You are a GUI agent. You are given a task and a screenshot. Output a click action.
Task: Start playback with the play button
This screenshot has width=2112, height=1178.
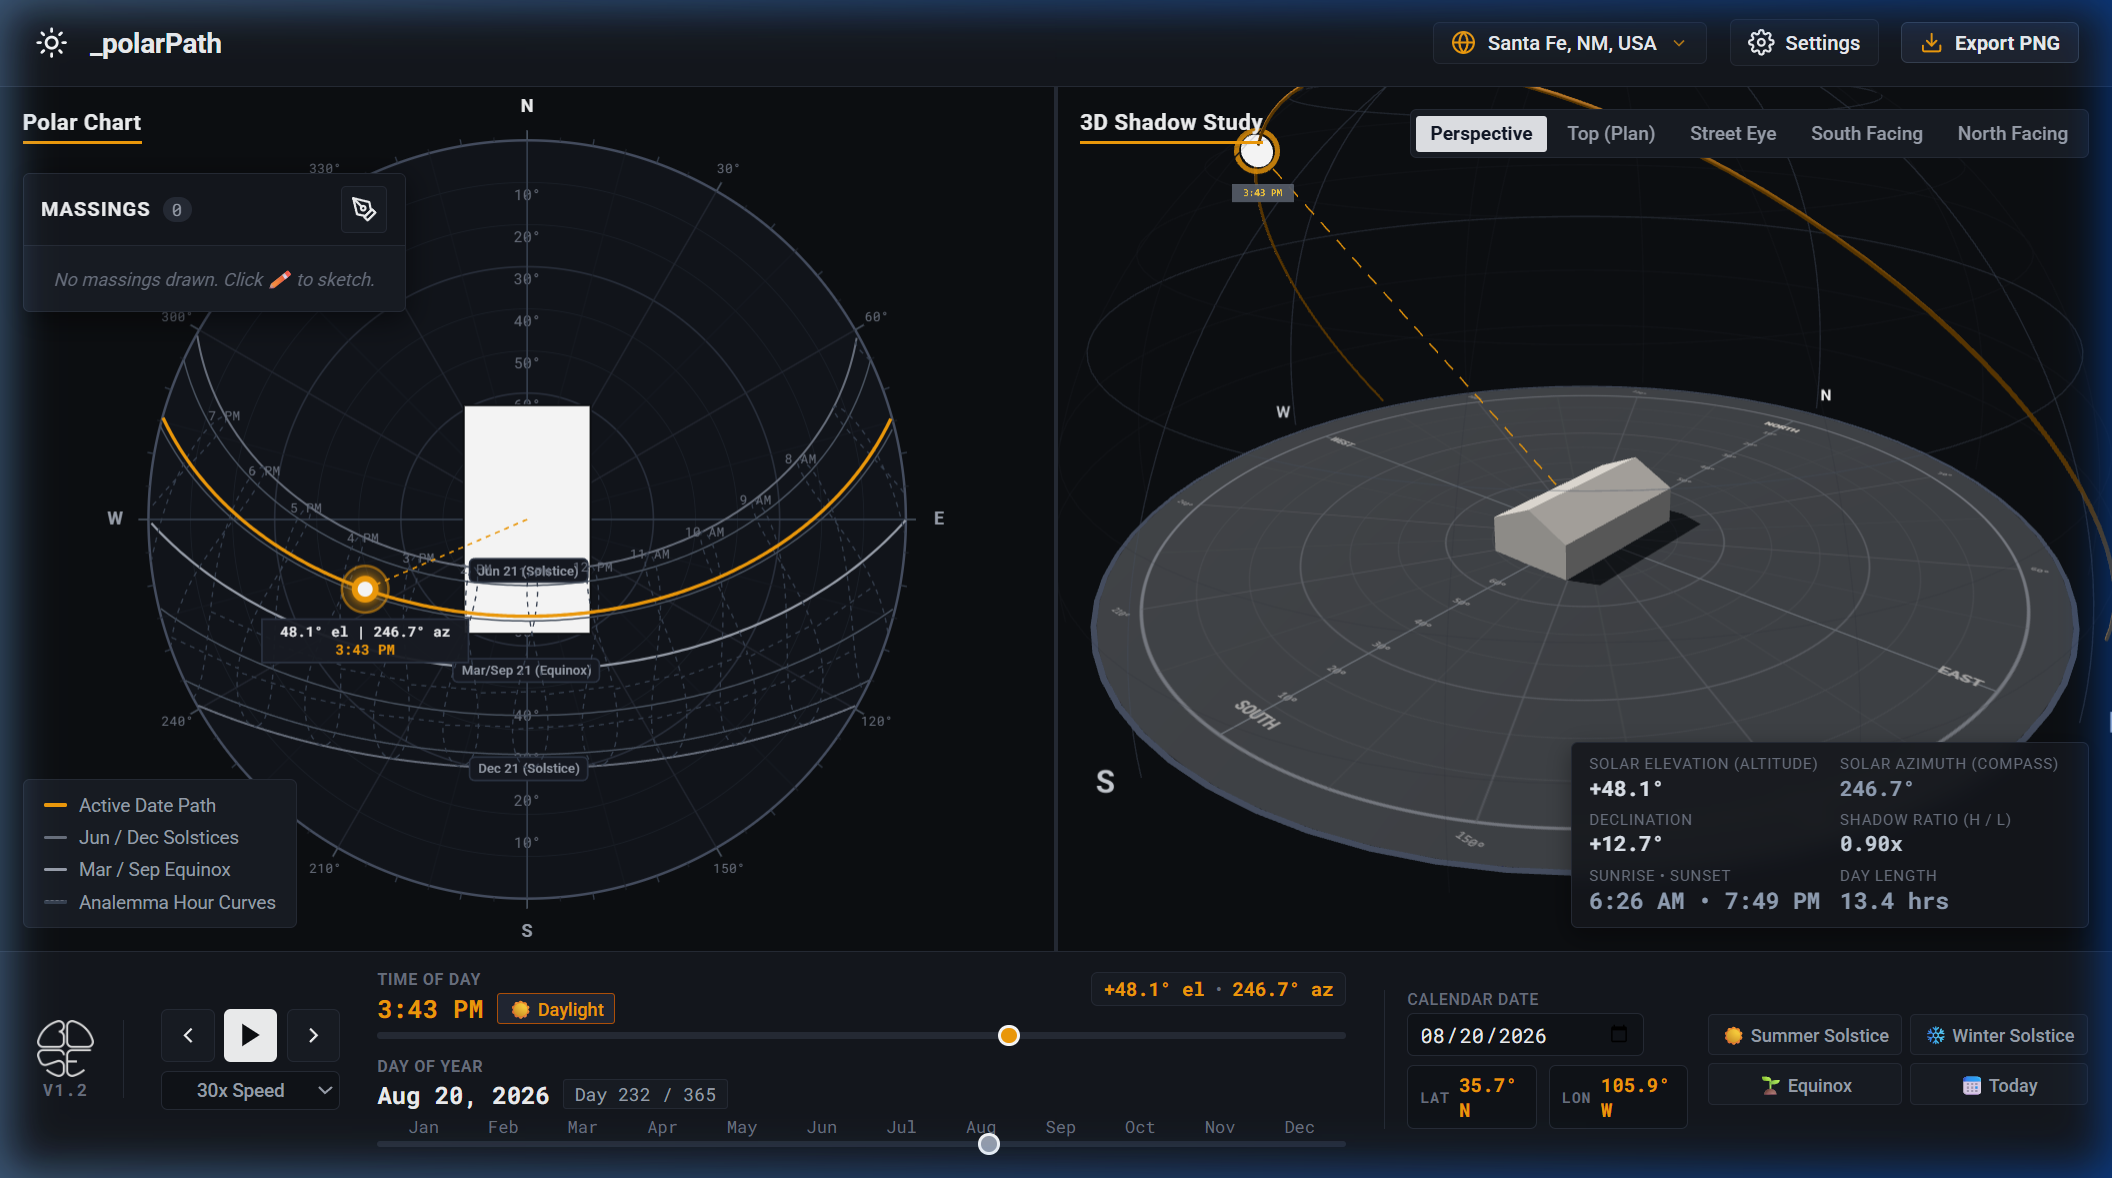click(x=250, y=1035)
